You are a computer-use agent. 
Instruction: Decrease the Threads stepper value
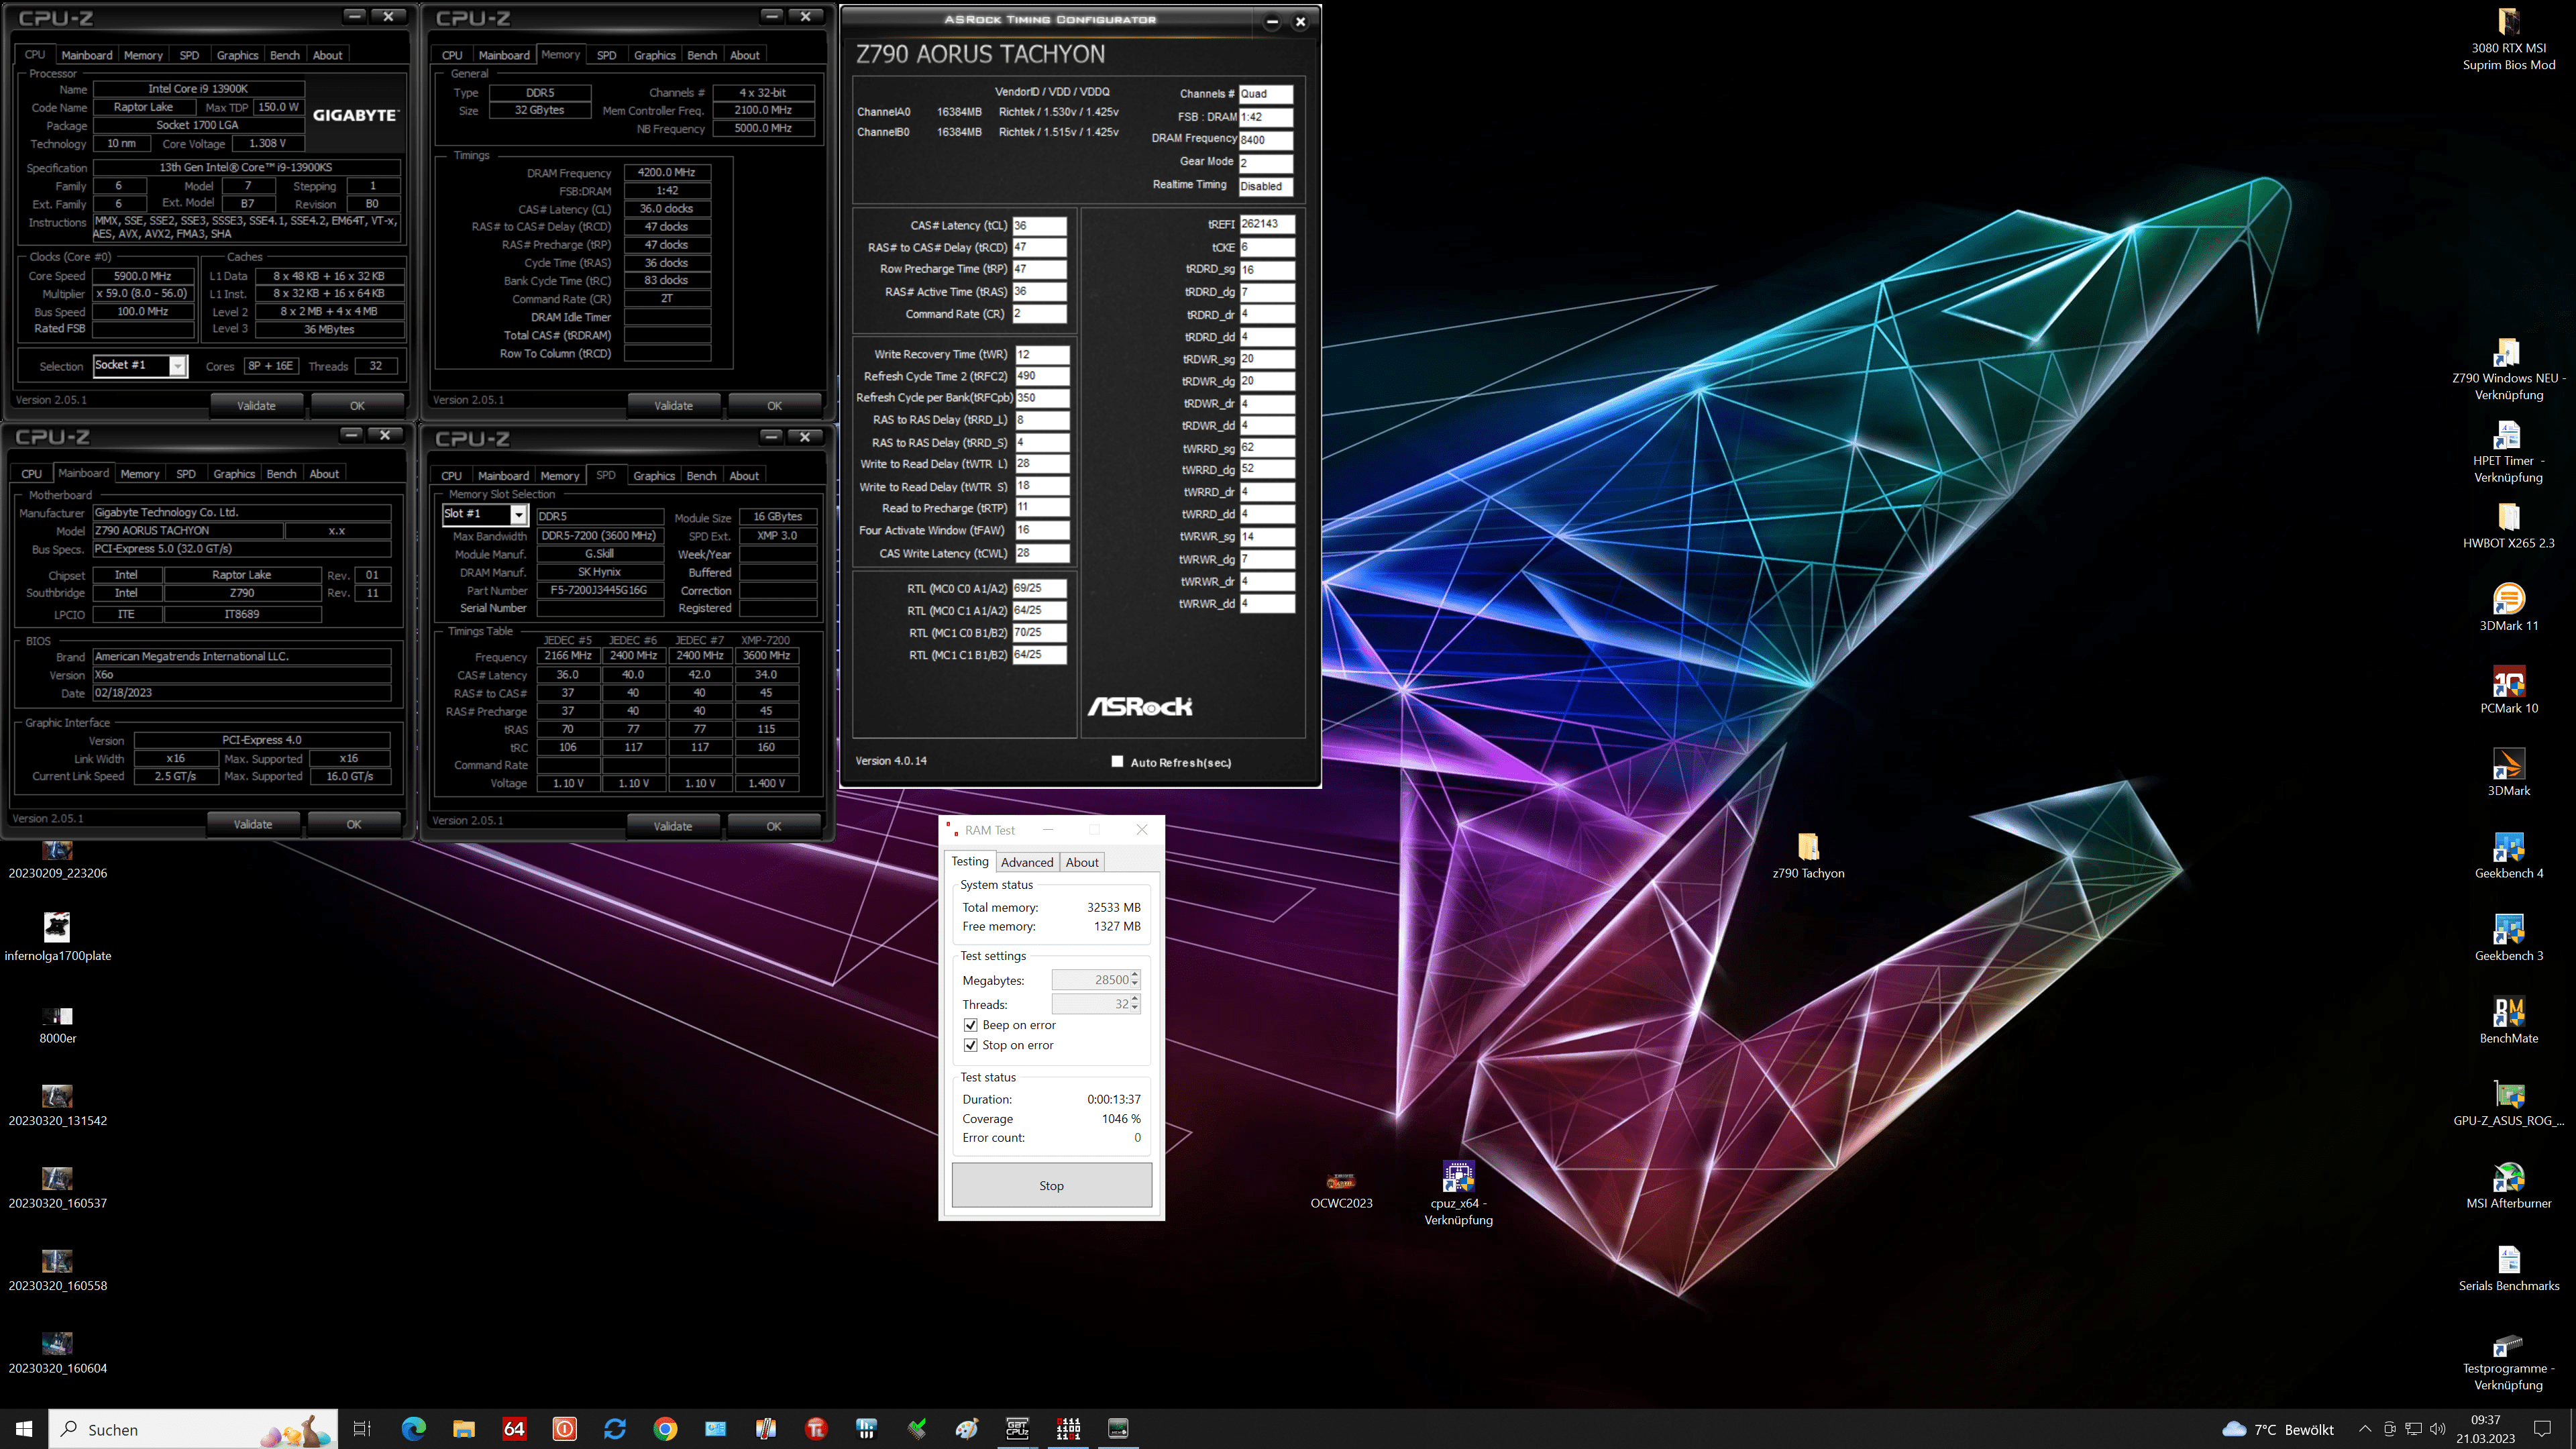(x=1135, y=1008)
